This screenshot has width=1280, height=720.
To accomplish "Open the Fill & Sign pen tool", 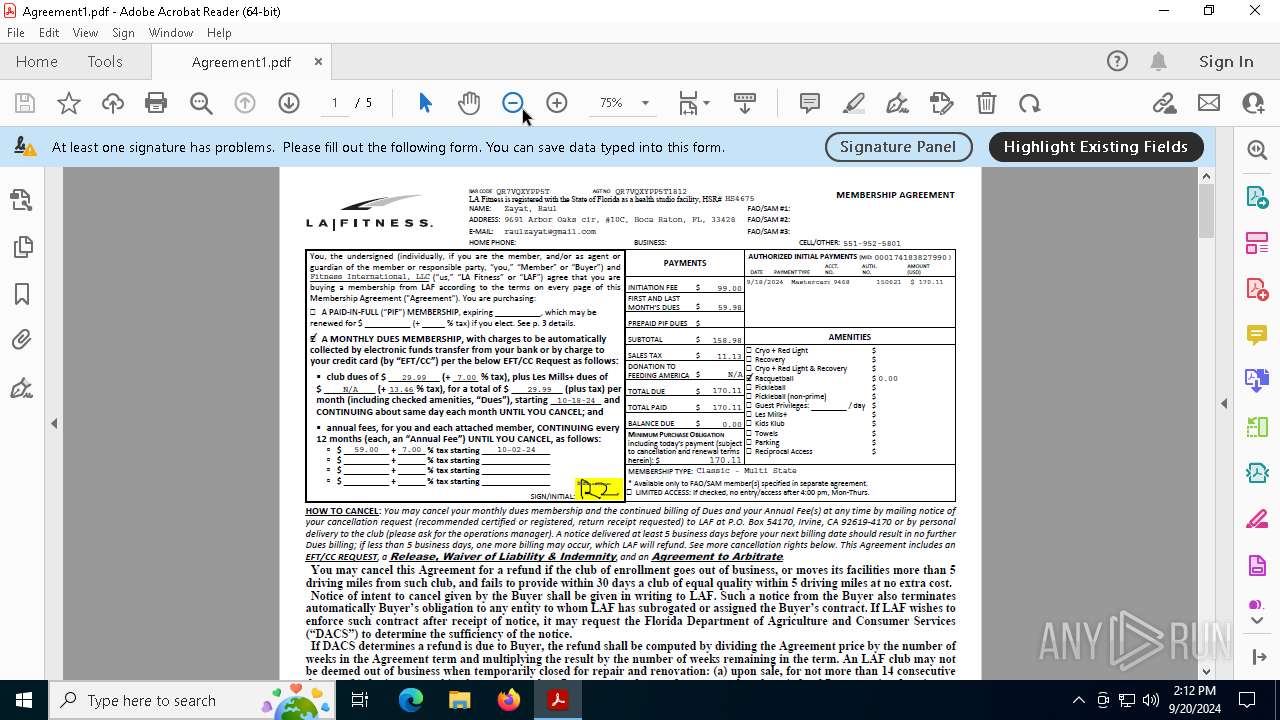I will 898,103.
